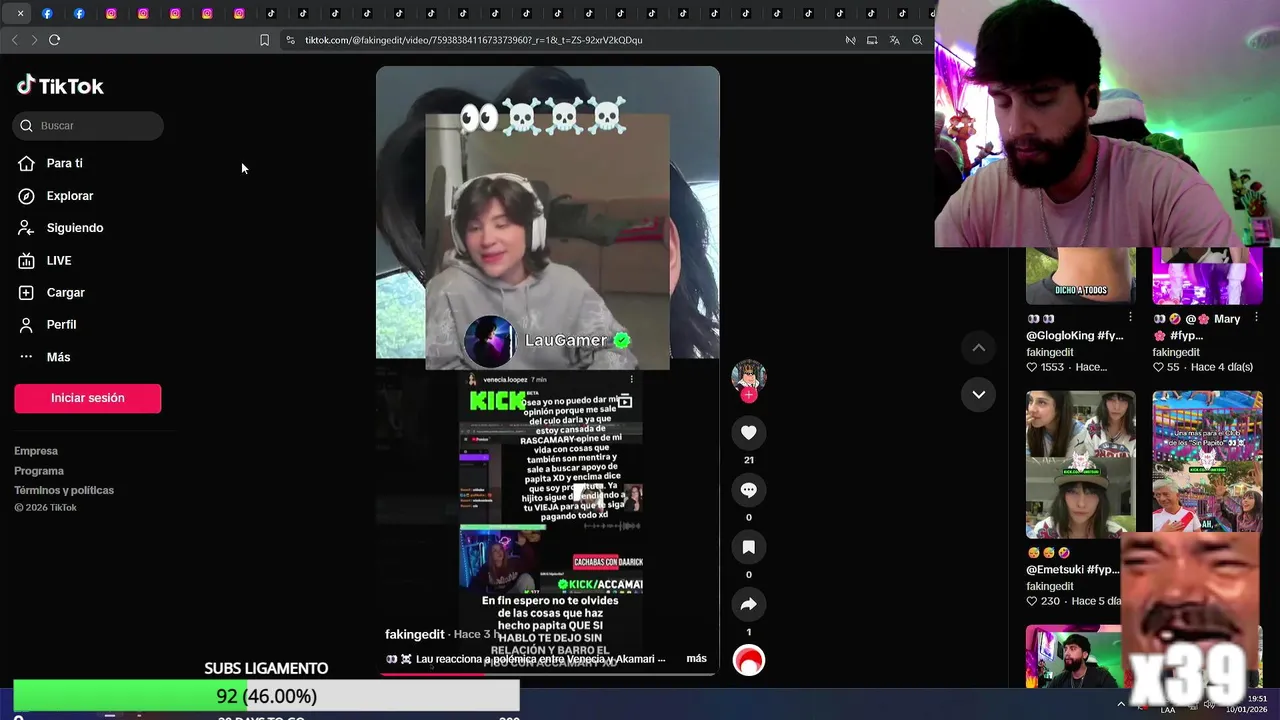
Task: Reload the TikTok page
Action: pos(54,40)
